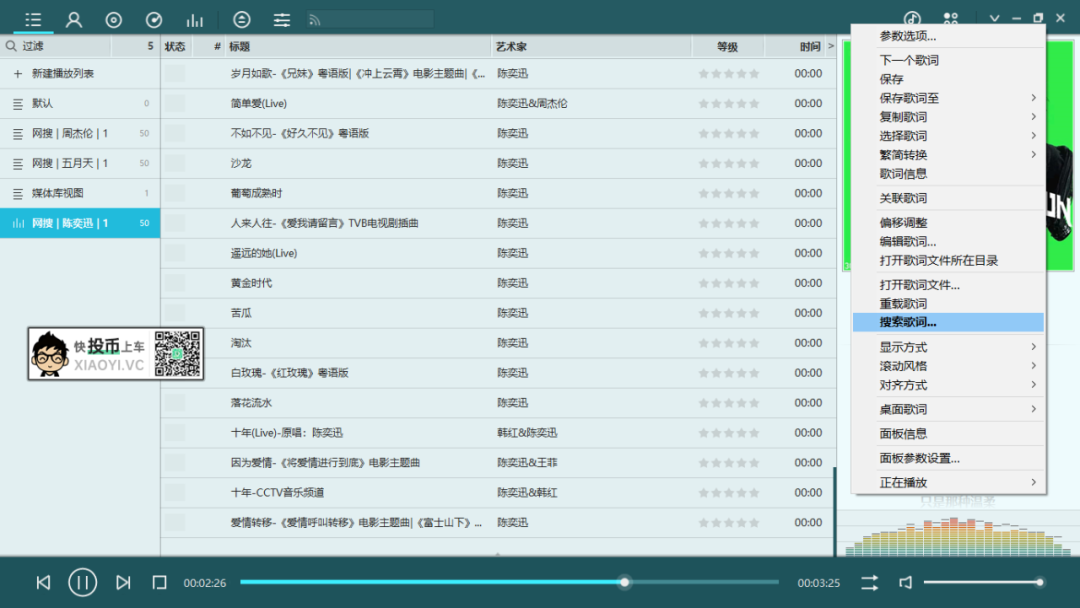Open the equalizer sliders icon
Viewport: 1080px width, 608px height.
(281, 18)
